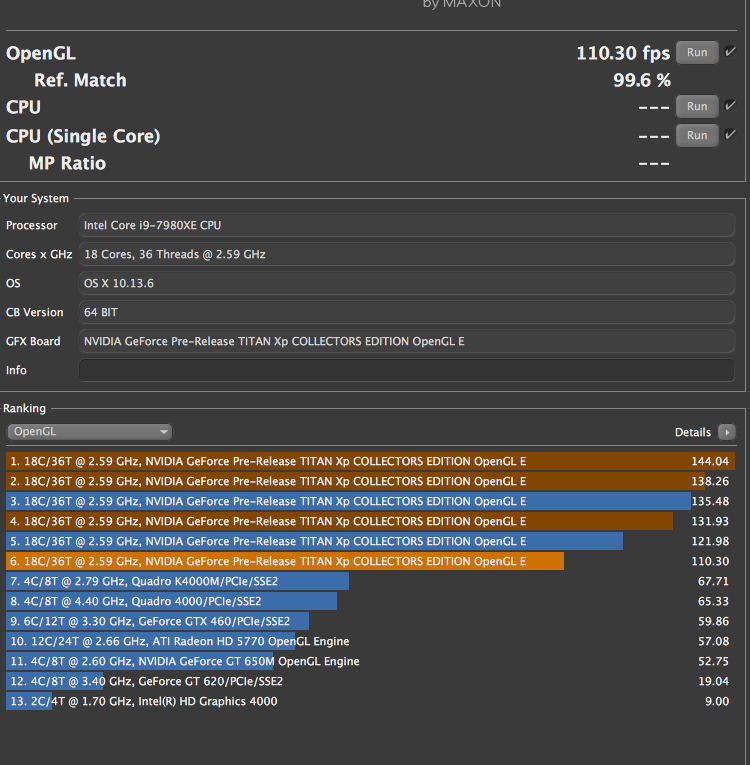Viewport: 750px width, 765px height.
Task: Select the GeForce GT 650M ranking entry
Action: tap(370, 662)
